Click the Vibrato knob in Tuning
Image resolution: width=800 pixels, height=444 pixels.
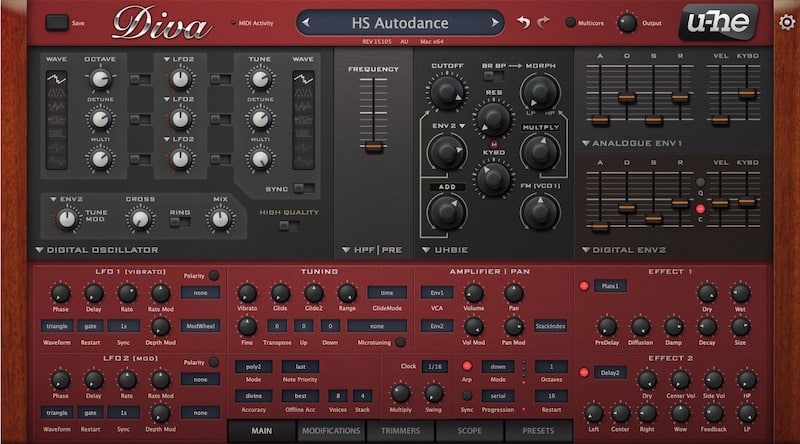pos(247,293)
